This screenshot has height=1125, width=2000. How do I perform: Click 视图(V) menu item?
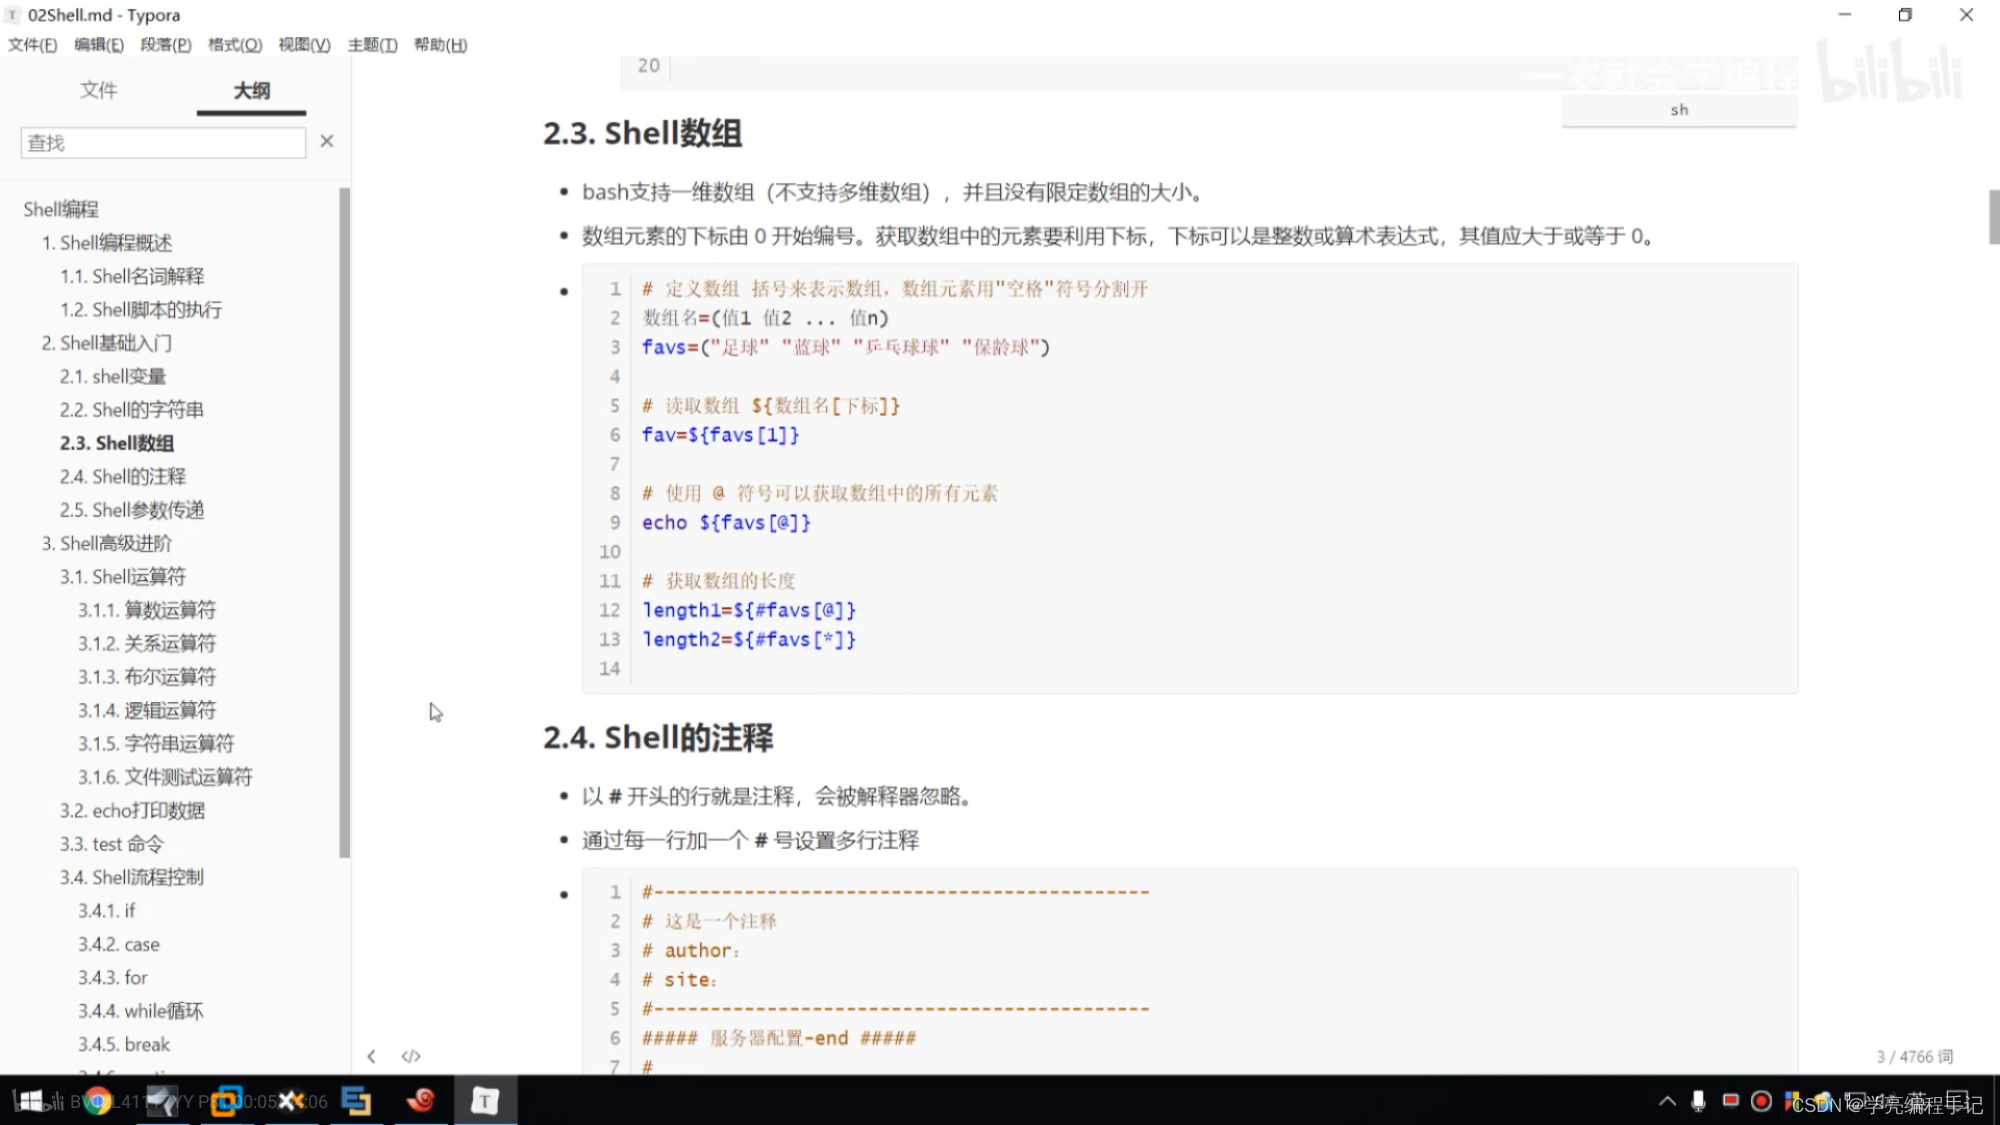point(302,44)
